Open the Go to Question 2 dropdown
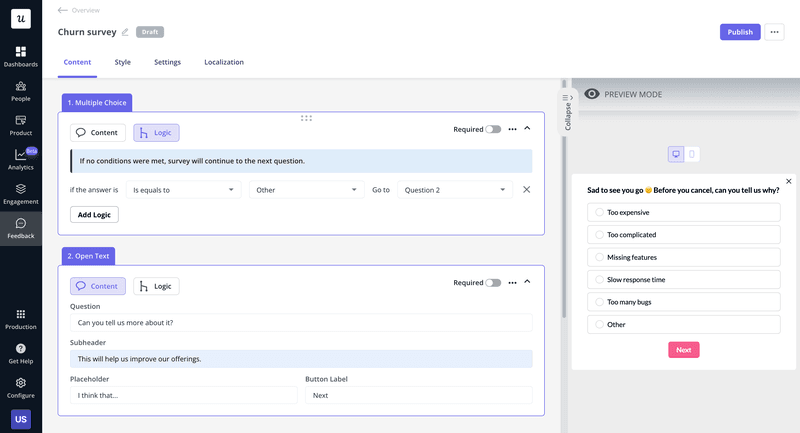 click(x=455, y=190)
